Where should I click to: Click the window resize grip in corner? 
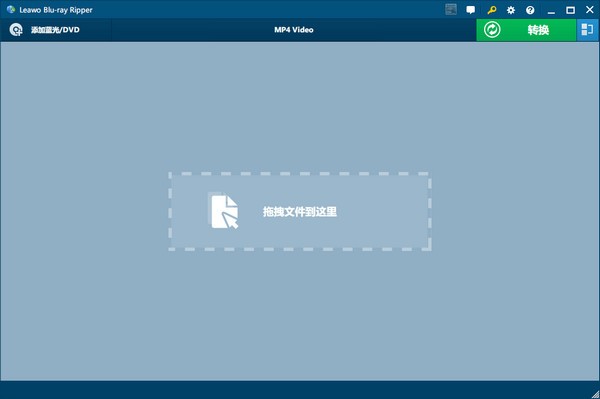(x=595, y=394)
